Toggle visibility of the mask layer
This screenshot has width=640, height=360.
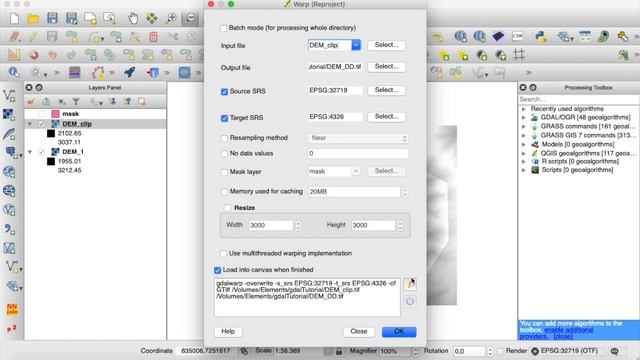click(41, 114)
